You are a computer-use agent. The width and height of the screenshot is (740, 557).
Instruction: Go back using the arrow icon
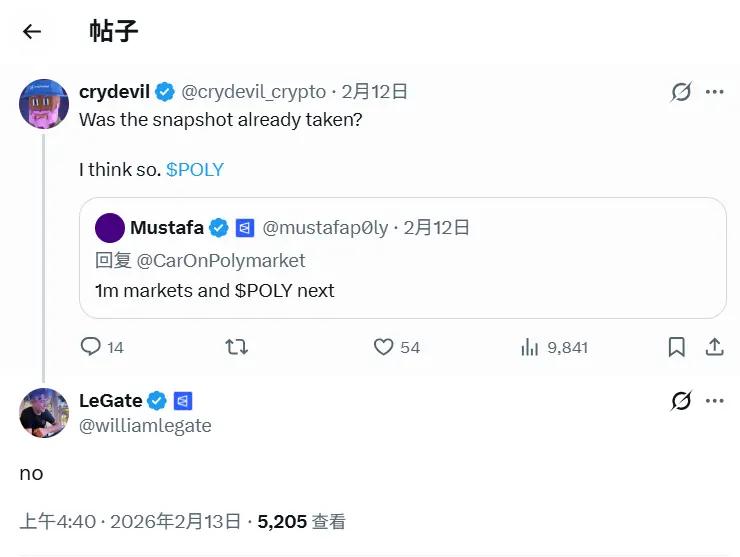tap(32, 31)
